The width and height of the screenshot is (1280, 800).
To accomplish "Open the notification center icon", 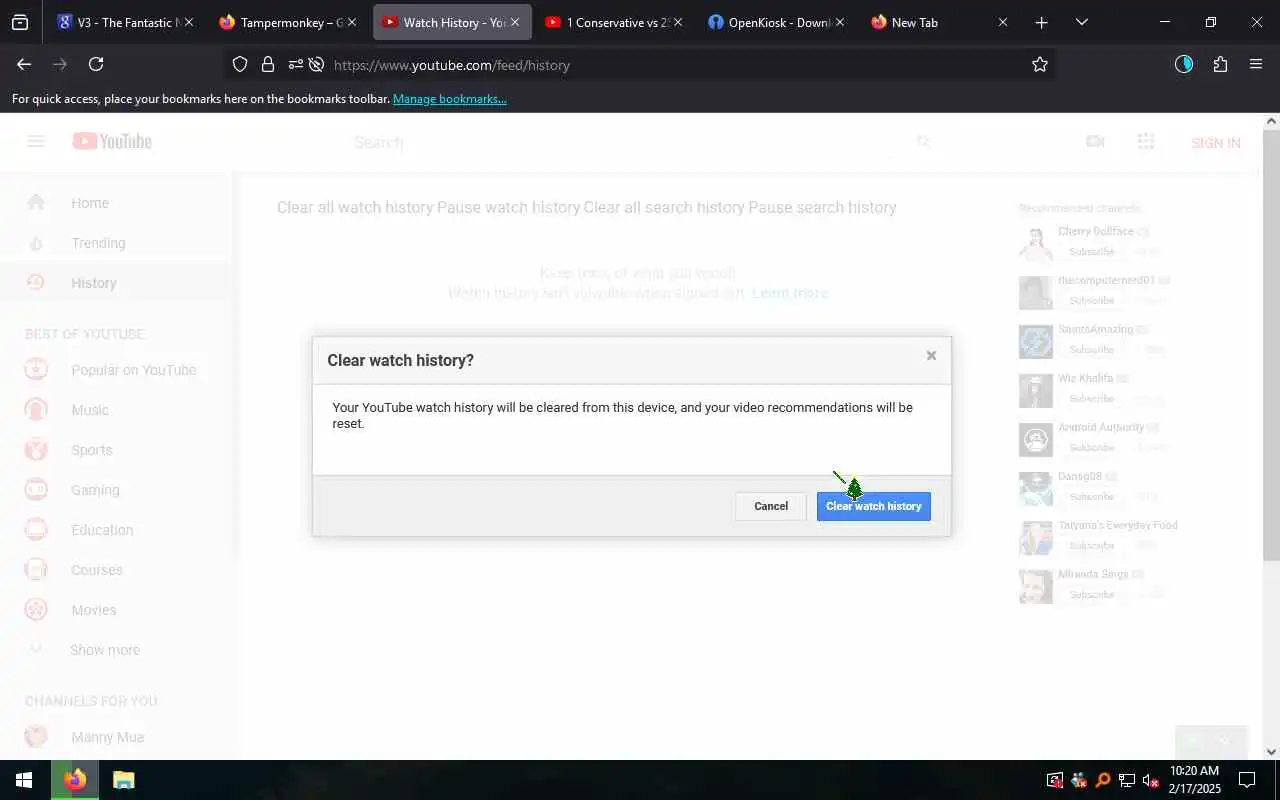I will click(1247, 780).
